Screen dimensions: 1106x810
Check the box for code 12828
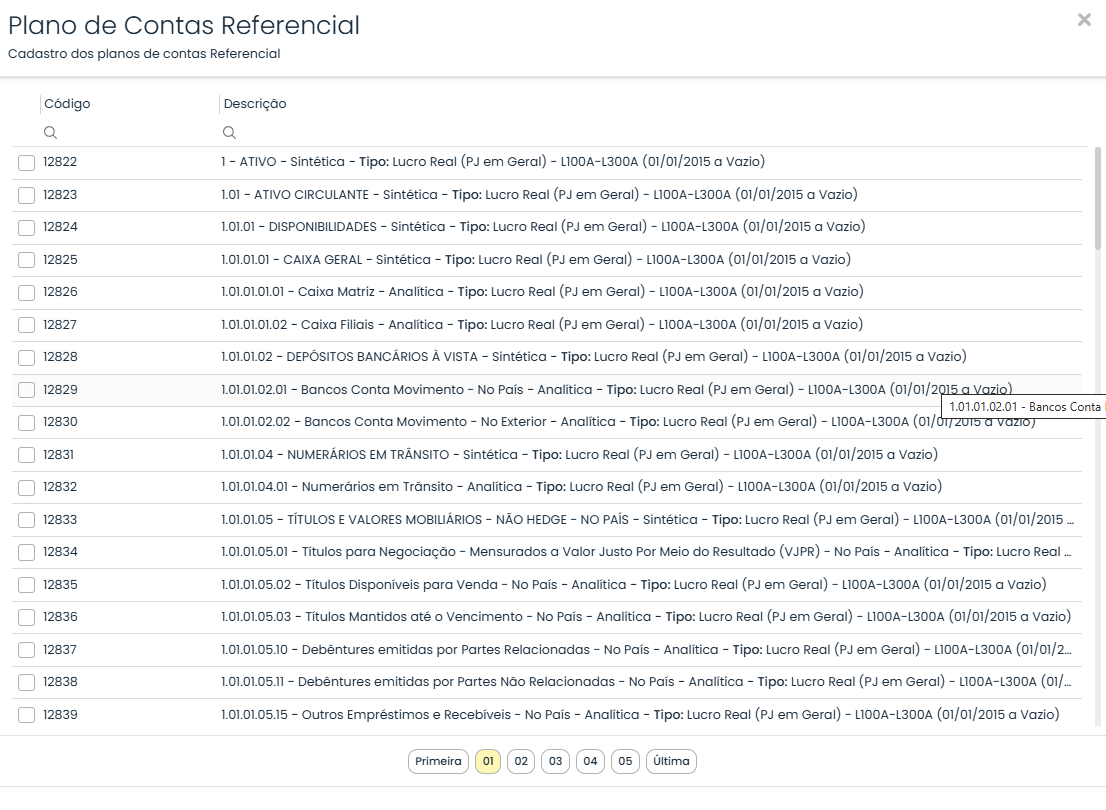point(27,358)
